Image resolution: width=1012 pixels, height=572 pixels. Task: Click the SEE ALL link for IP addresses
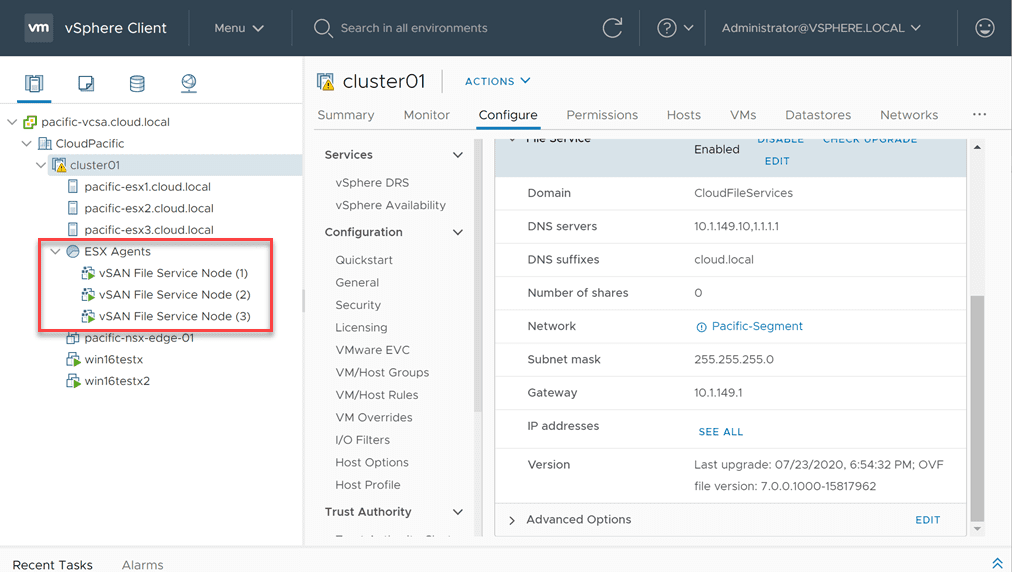(720, 432)
